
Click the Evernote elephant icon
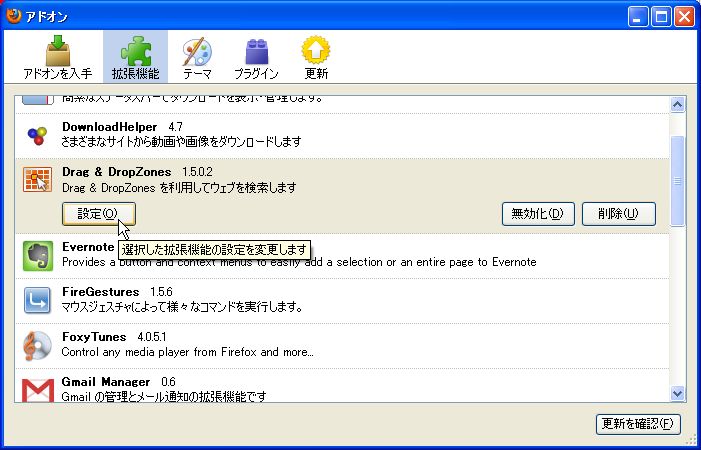point(38,256)
